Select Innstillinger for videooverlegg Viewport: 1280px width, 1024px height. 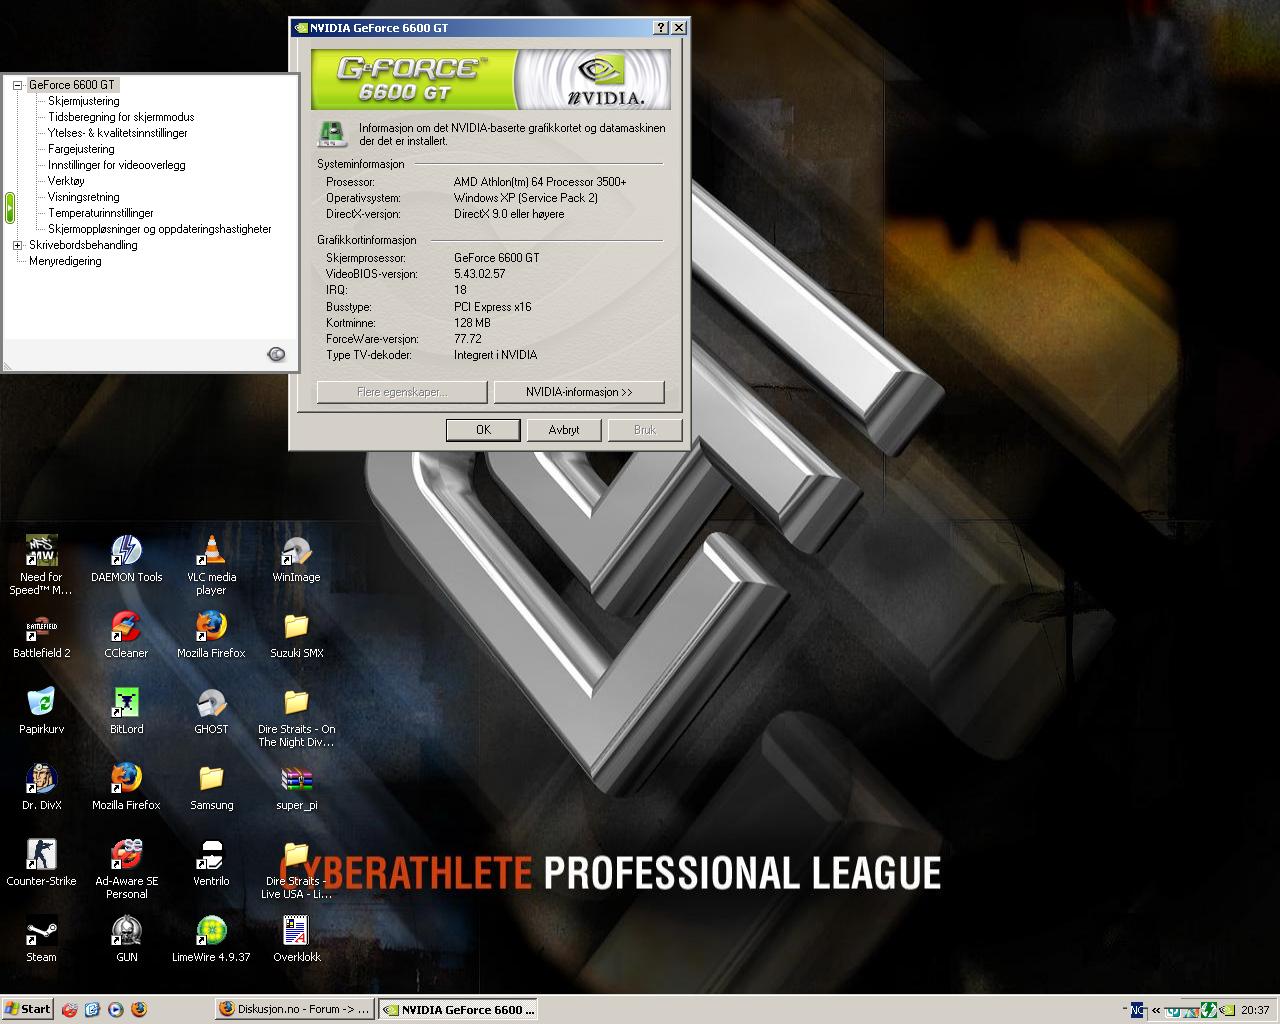(x=117, y=165)
